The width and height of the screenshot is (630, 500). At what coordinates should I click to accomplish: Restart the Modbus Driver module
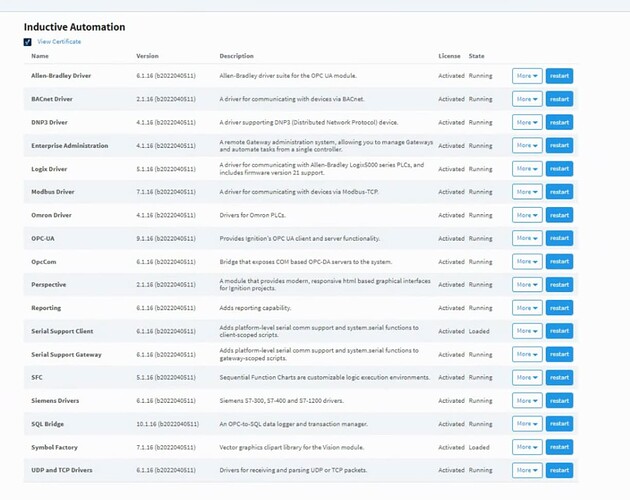coord(559,192)
